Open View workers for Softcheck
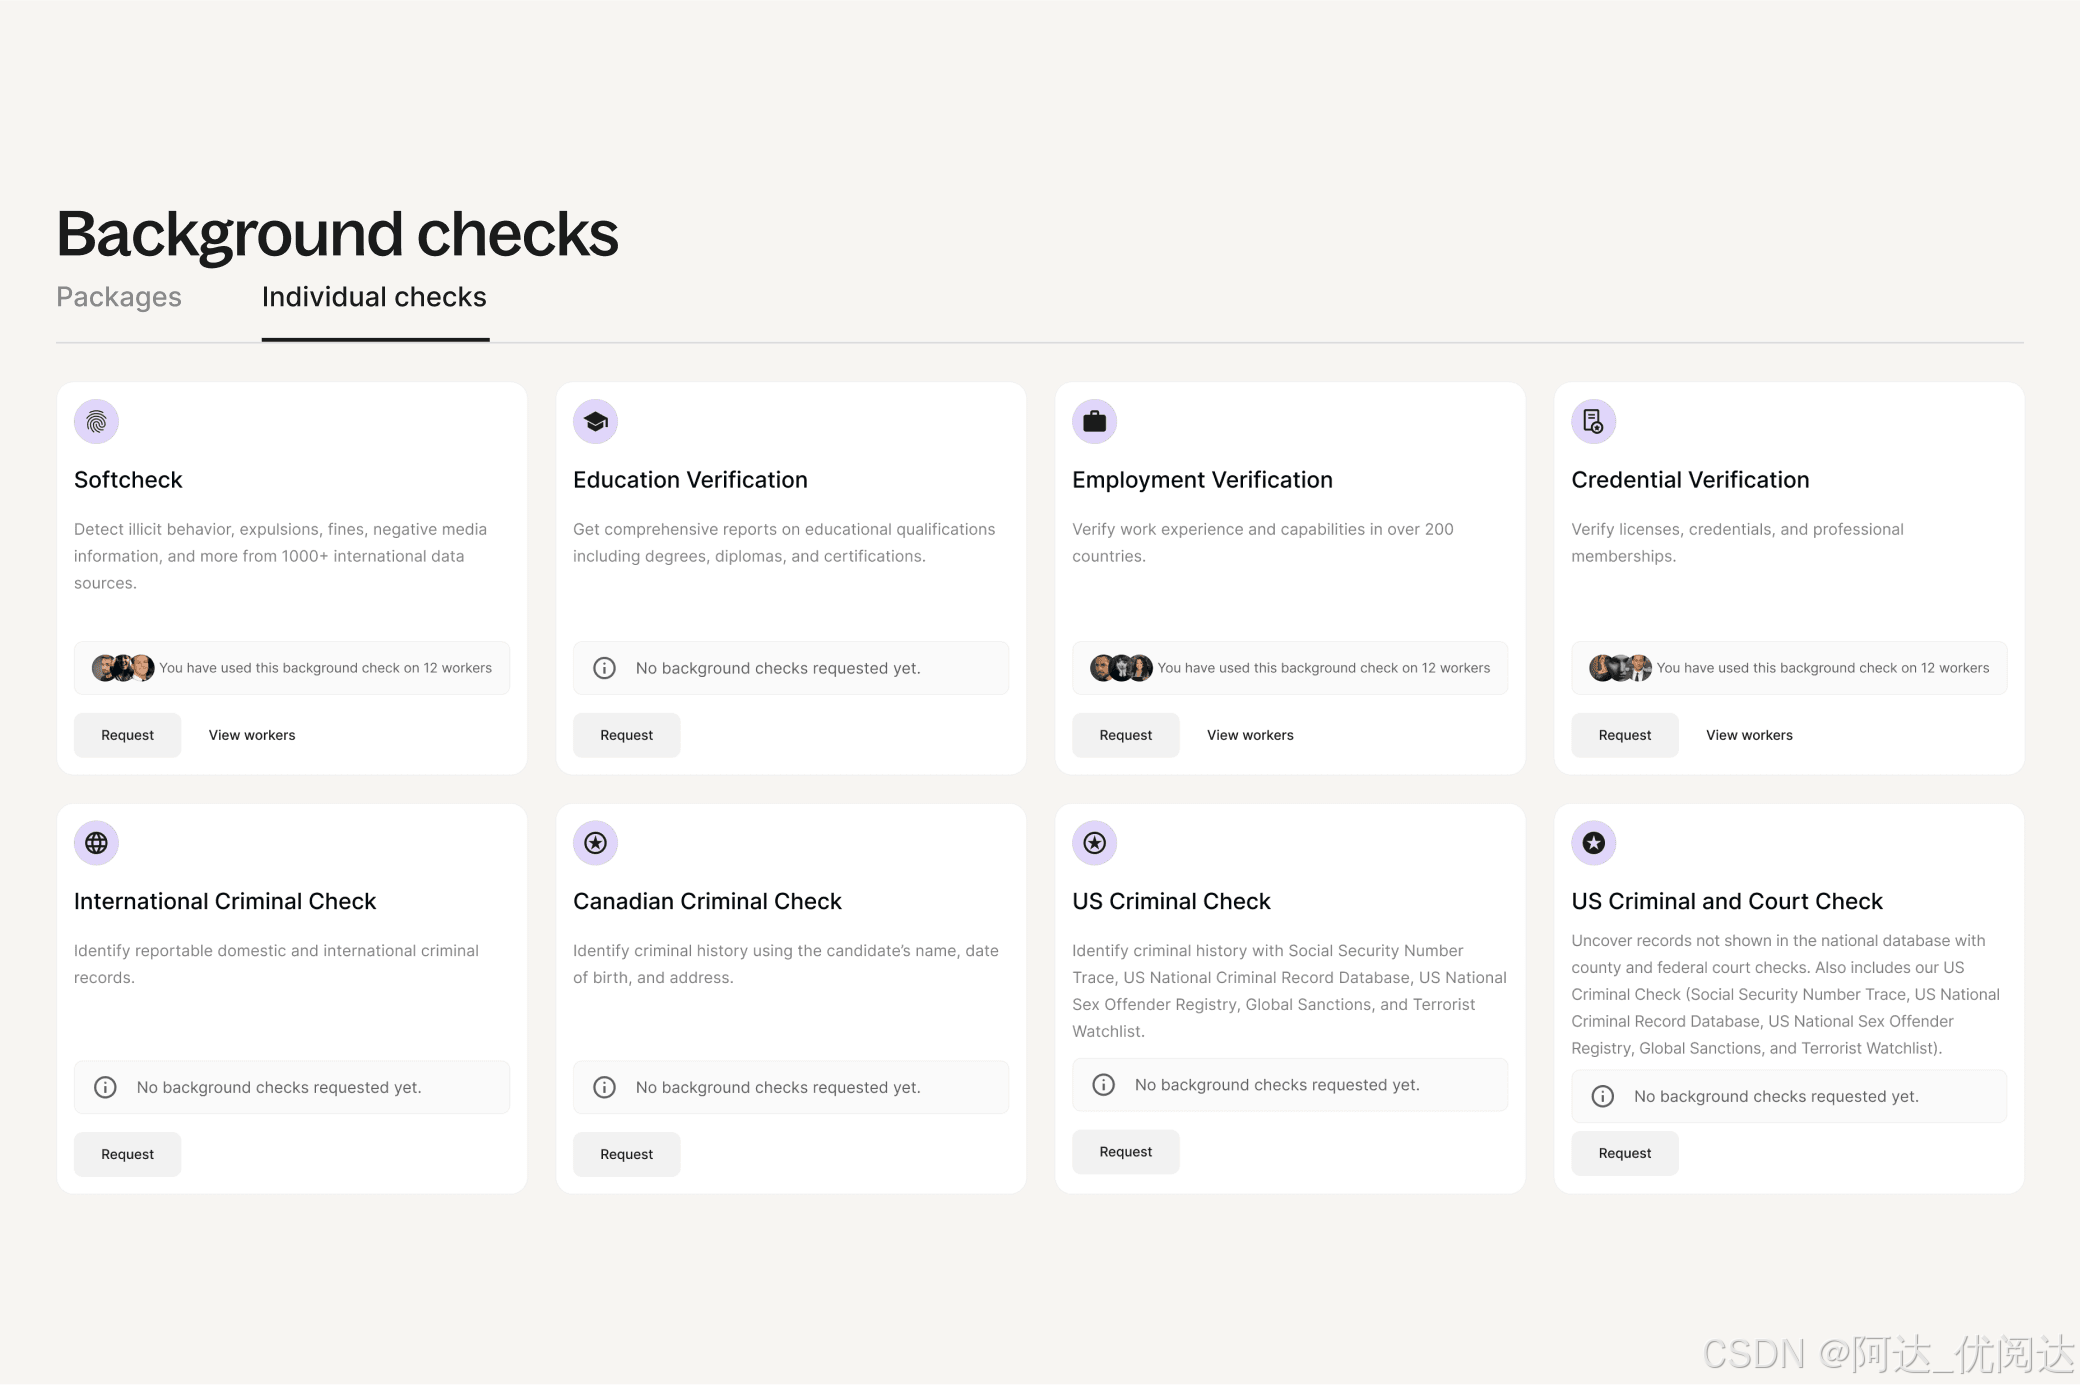The image size is (2080, 1388). tap(252, 735)
